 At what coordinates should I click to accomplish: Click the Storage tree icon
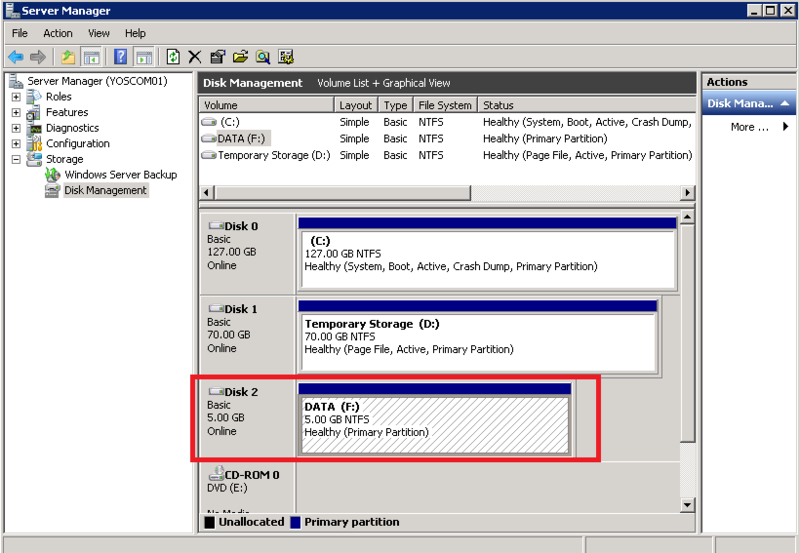(x=34, y=159)
